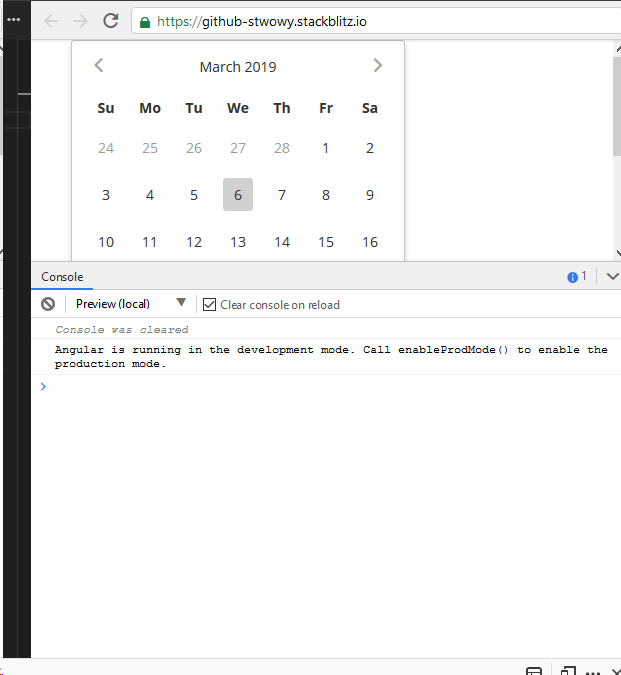This screenshot has width=621, height=675.
Task: Select March 14 in the calendar
Action: 282,242
